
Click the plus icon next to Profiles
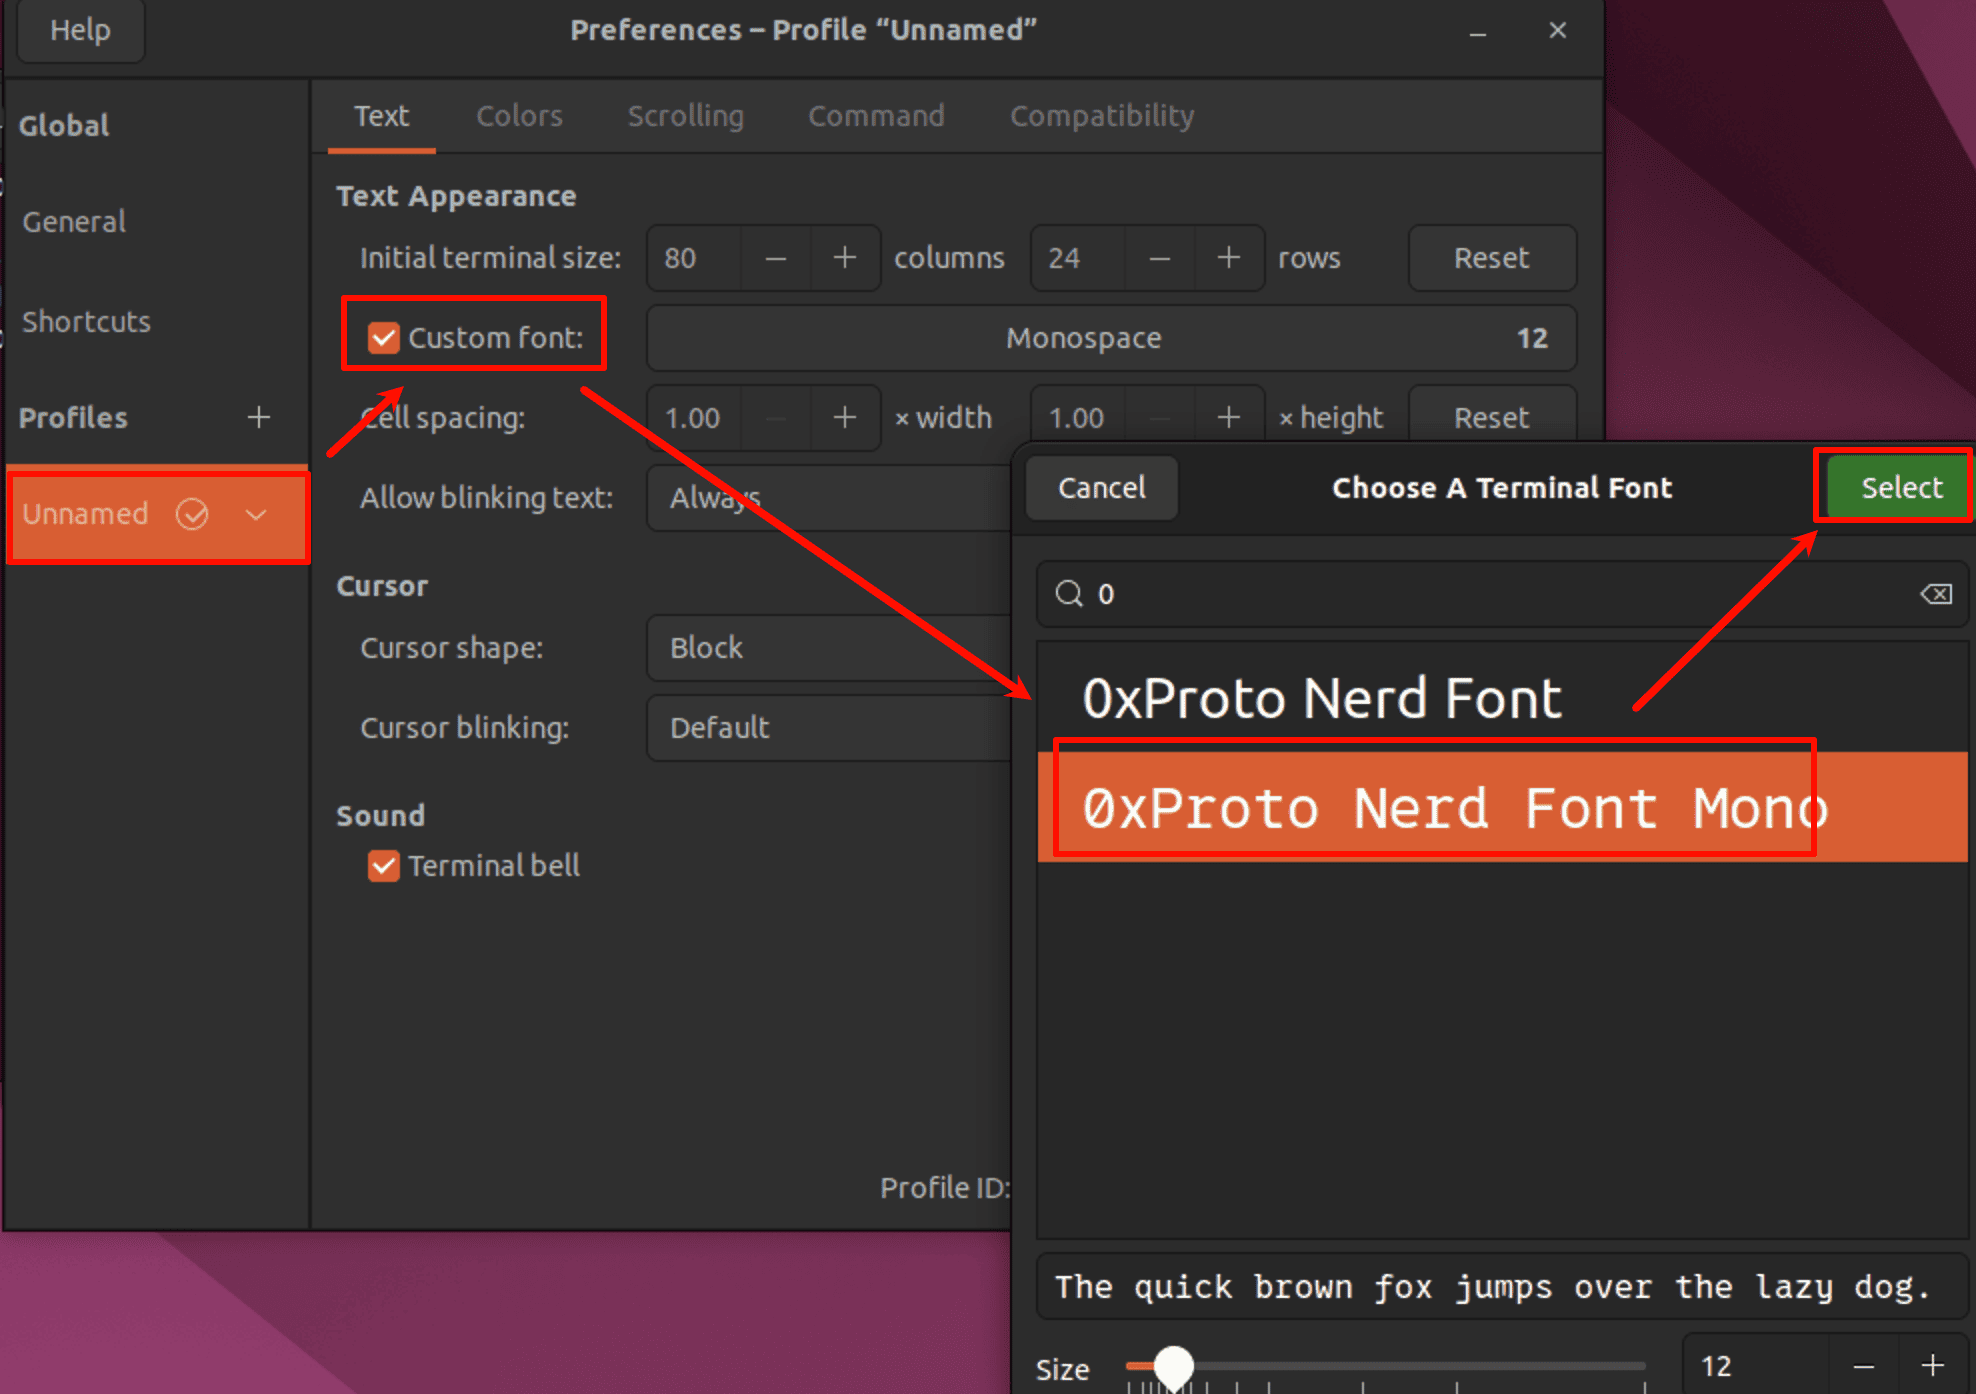click(259, 417)
